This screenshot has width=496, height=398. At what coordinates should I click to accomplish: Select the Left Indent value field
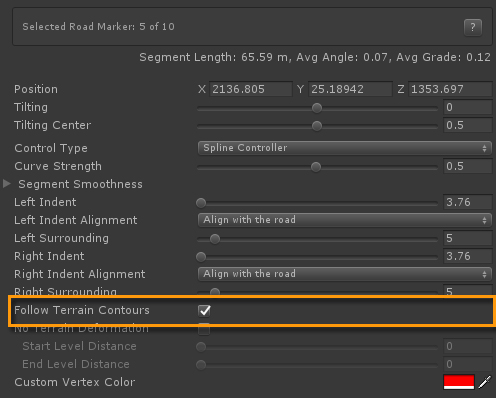click(468, 202)
